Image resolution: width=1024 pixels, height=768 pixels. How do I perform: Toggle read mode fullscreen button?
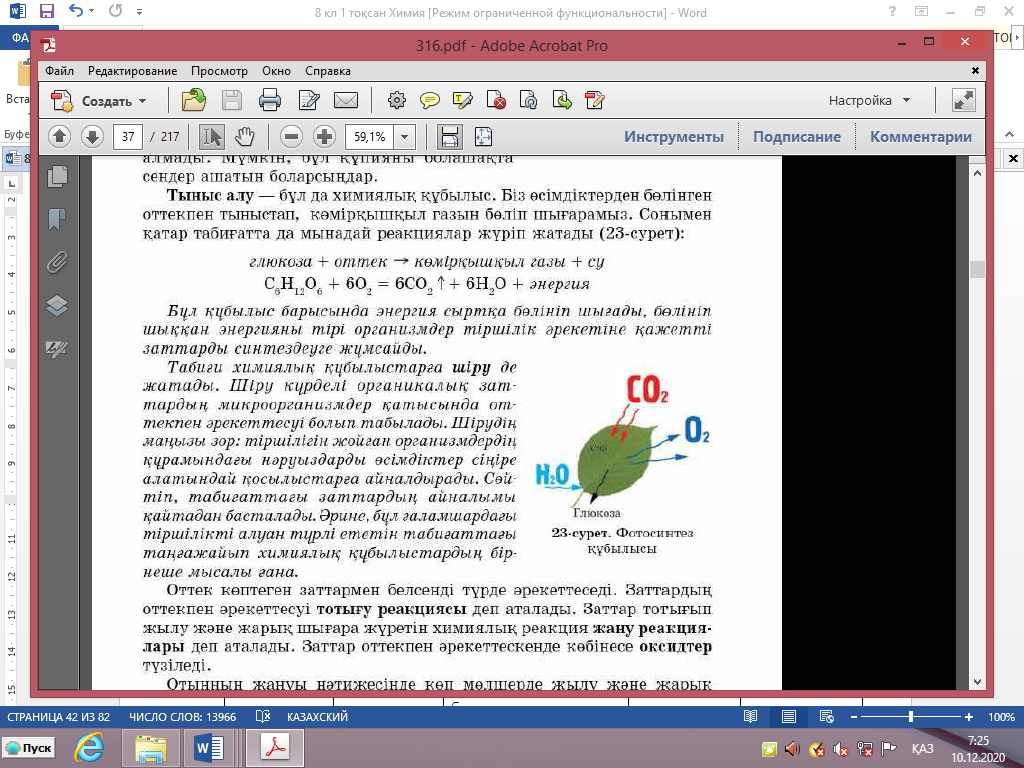pos(963,100)
